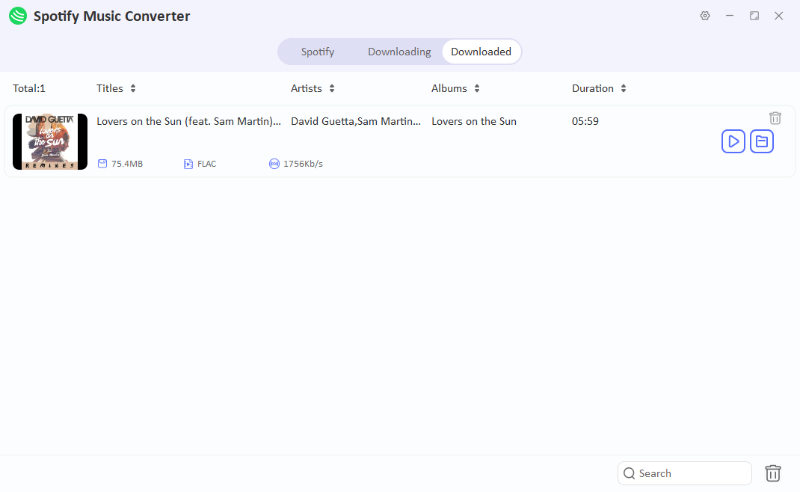800x492 pixels.
Task: Click the Spotify Music Converter logo
Action: [x=18, y=16]
